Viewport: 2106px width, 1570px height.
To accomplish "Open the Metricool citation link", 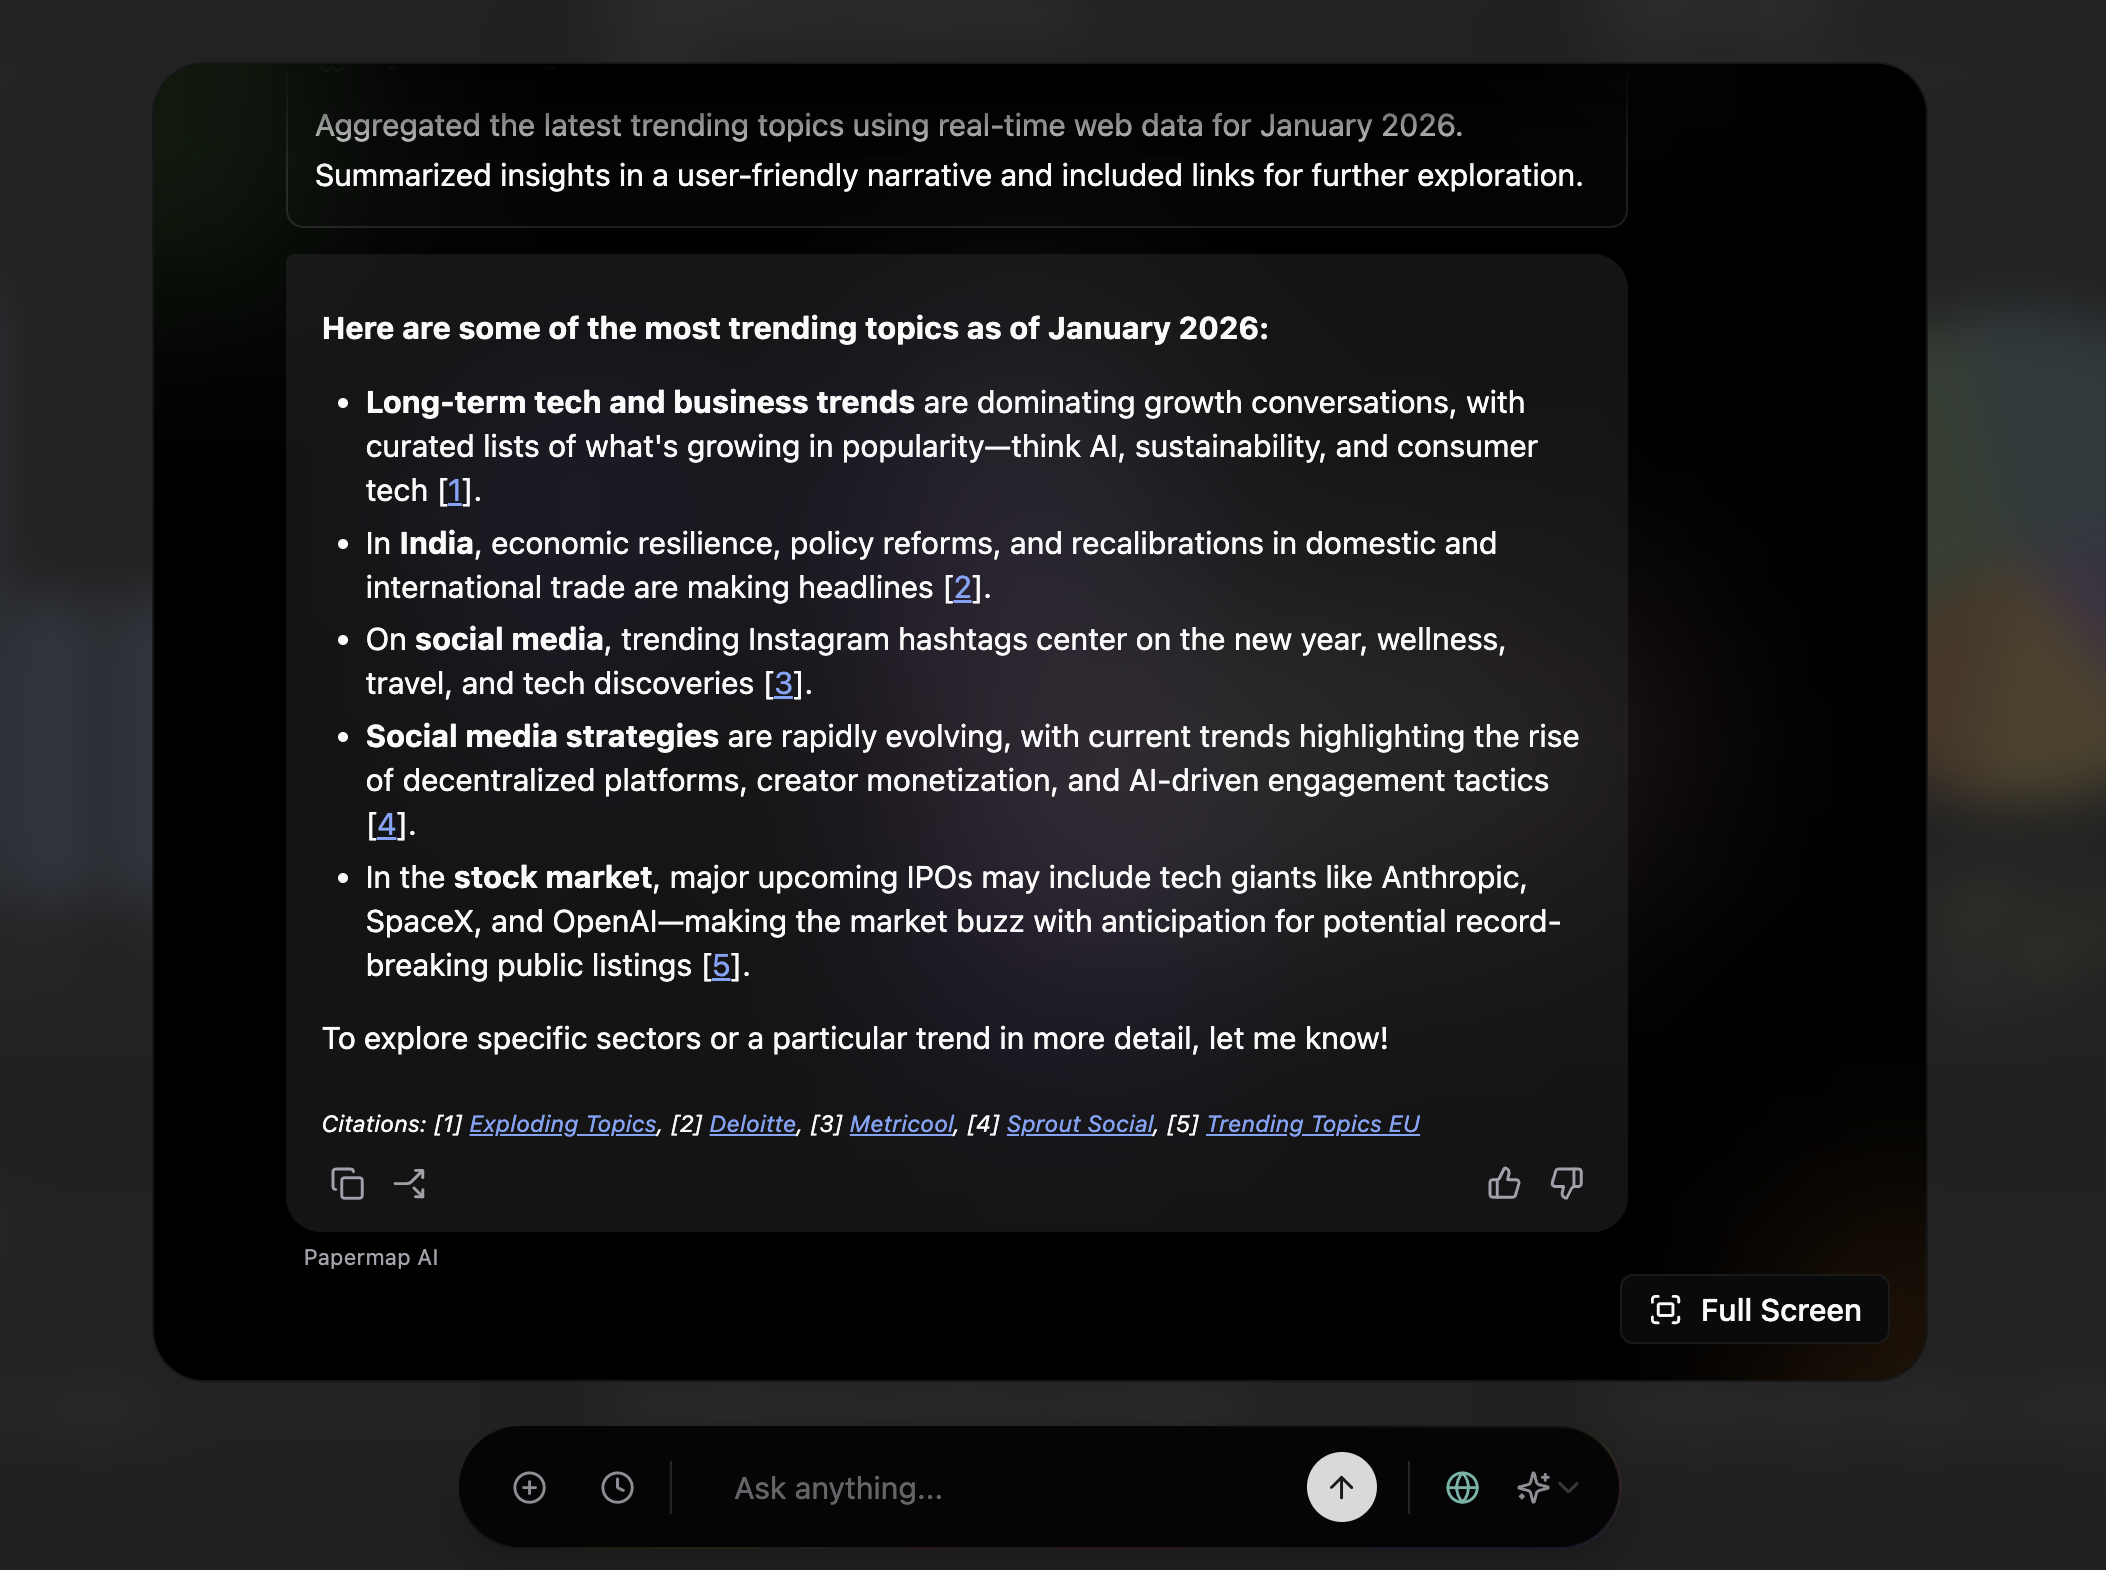I will point(901,1124).
